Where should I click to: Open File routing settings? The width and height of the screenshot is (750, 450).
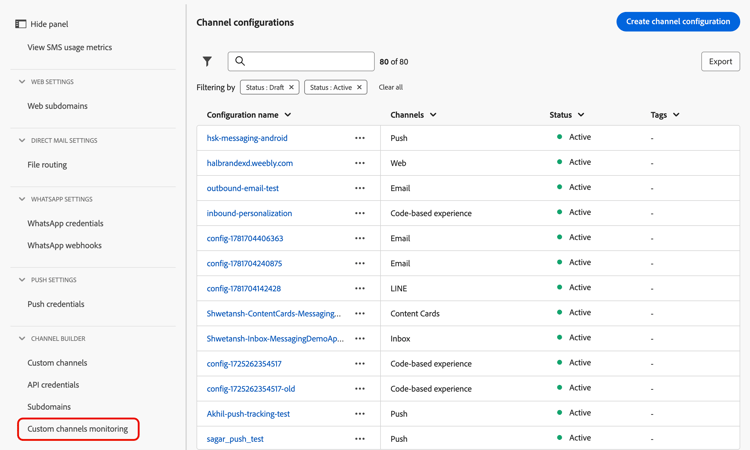tap(47, 165)
